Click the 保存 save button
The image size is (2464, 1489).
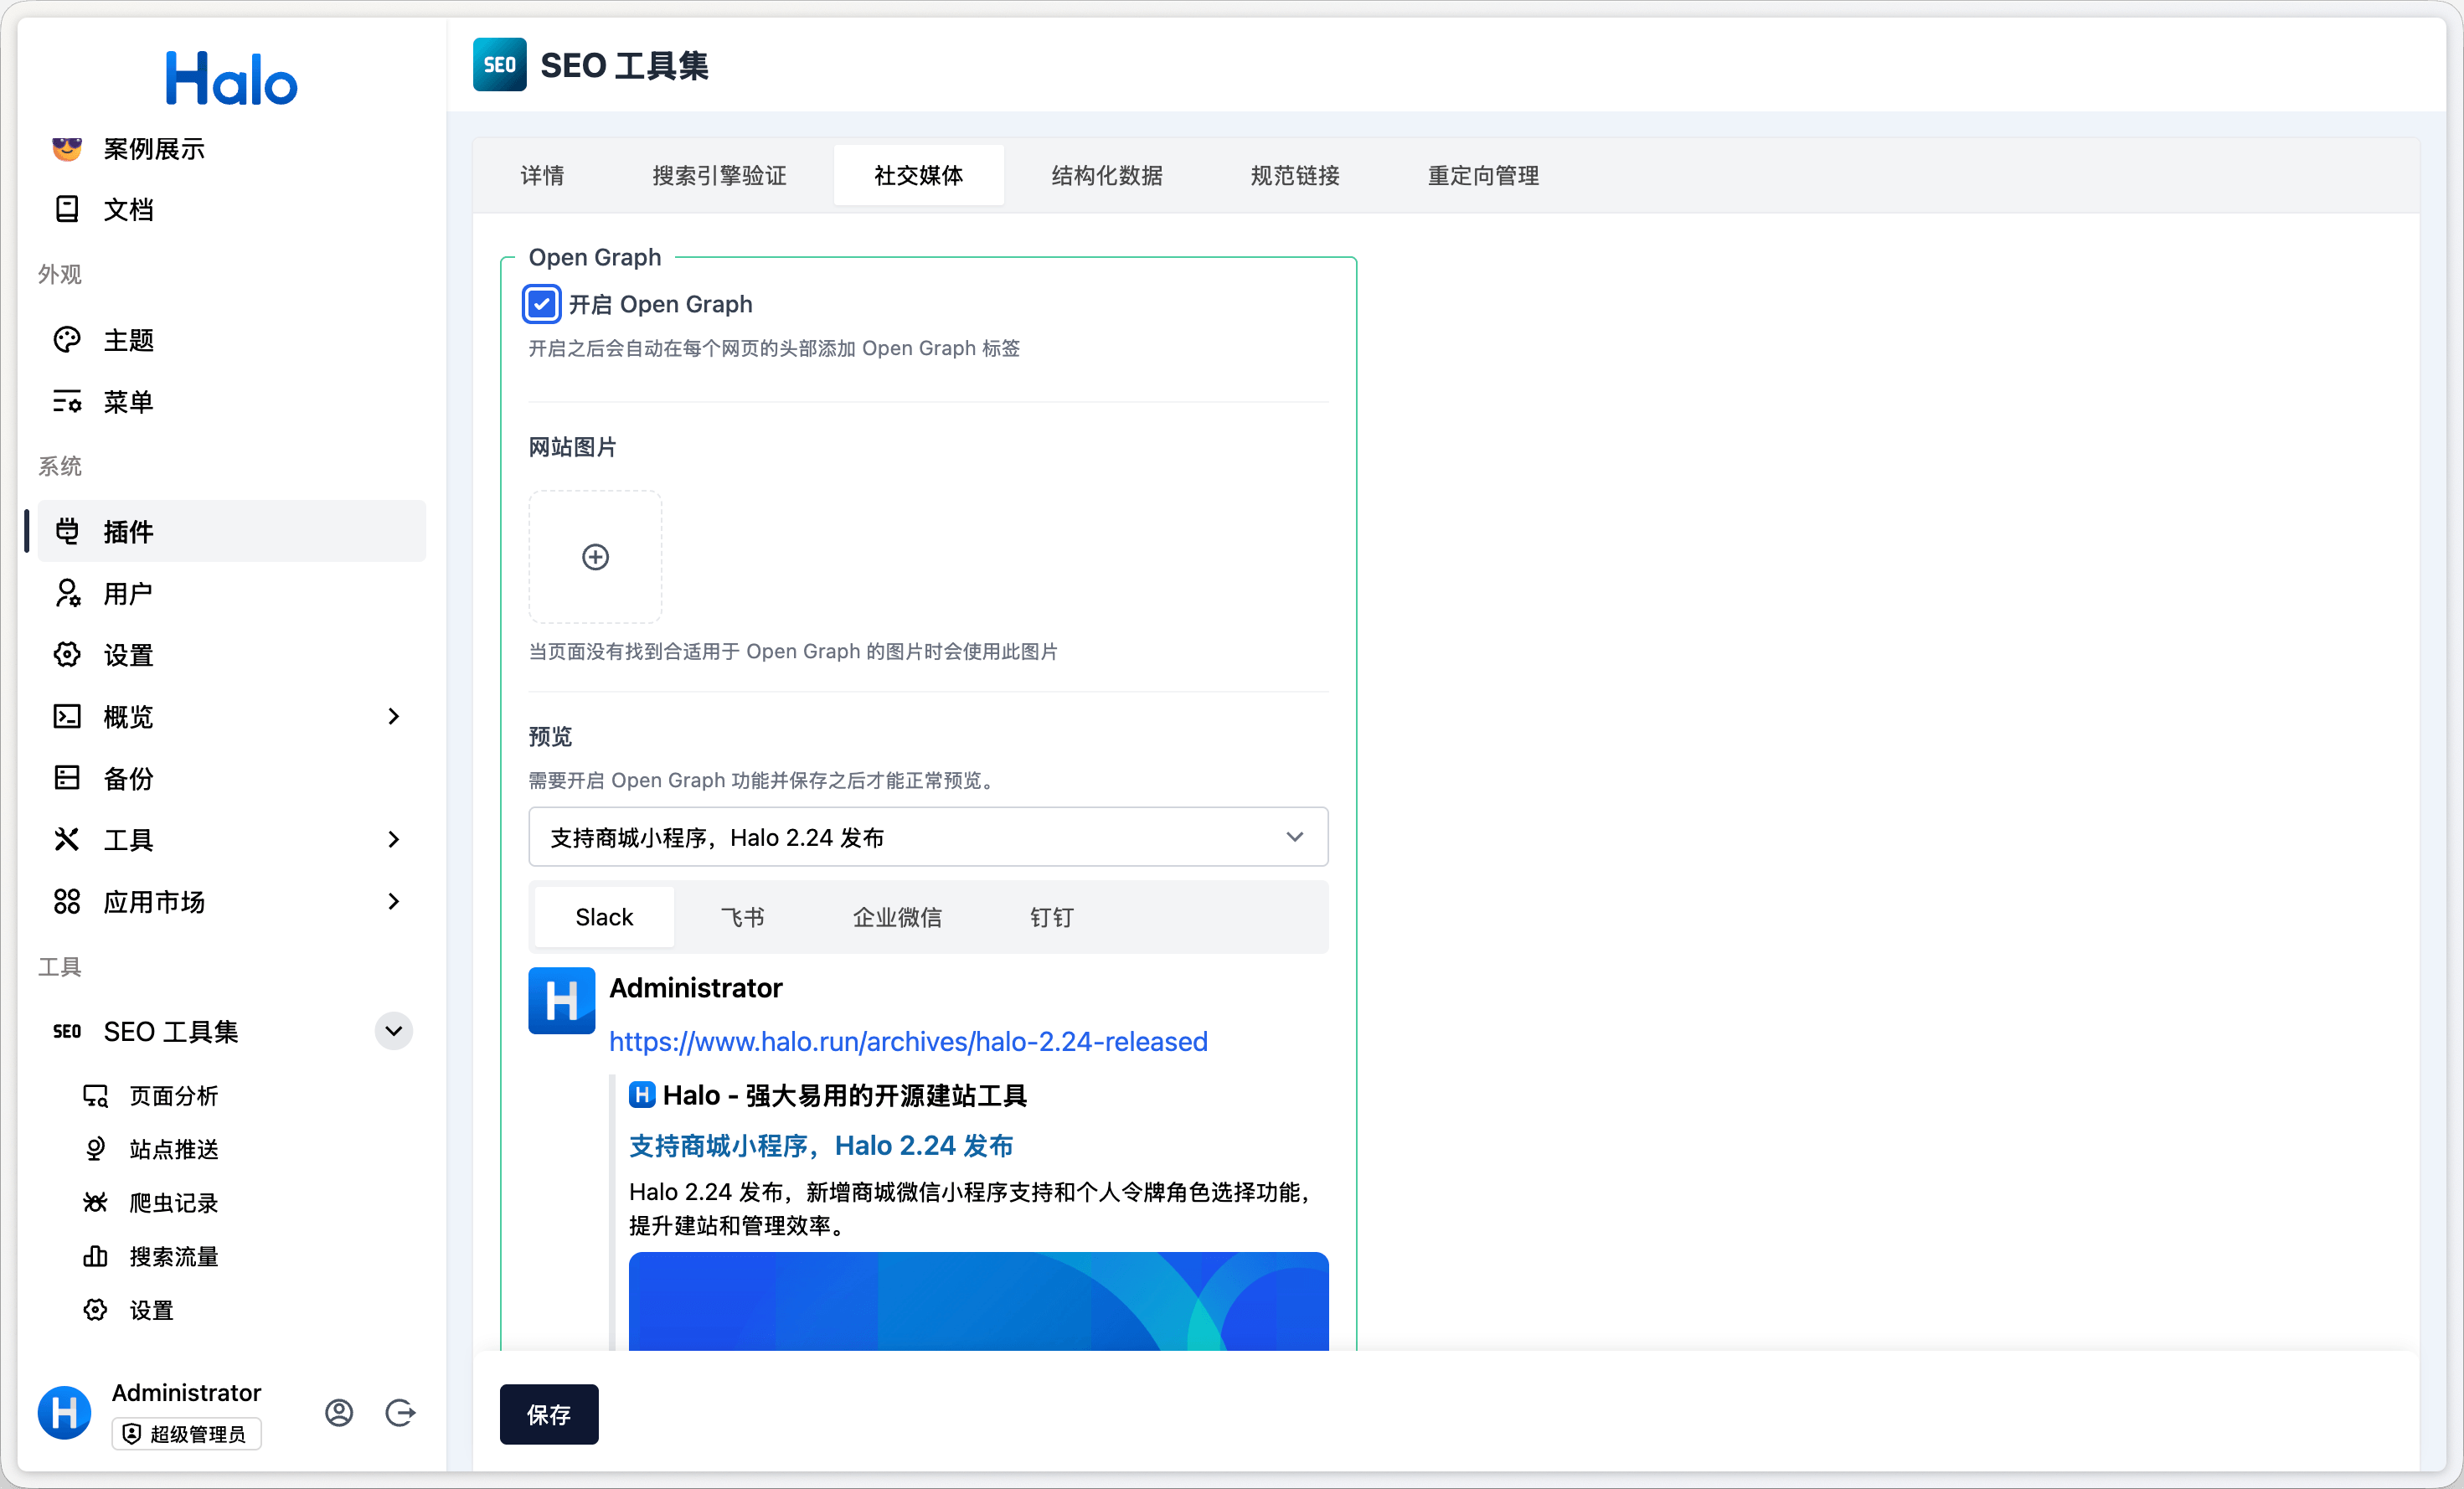pyautogui.click(x=548, y=1414)
